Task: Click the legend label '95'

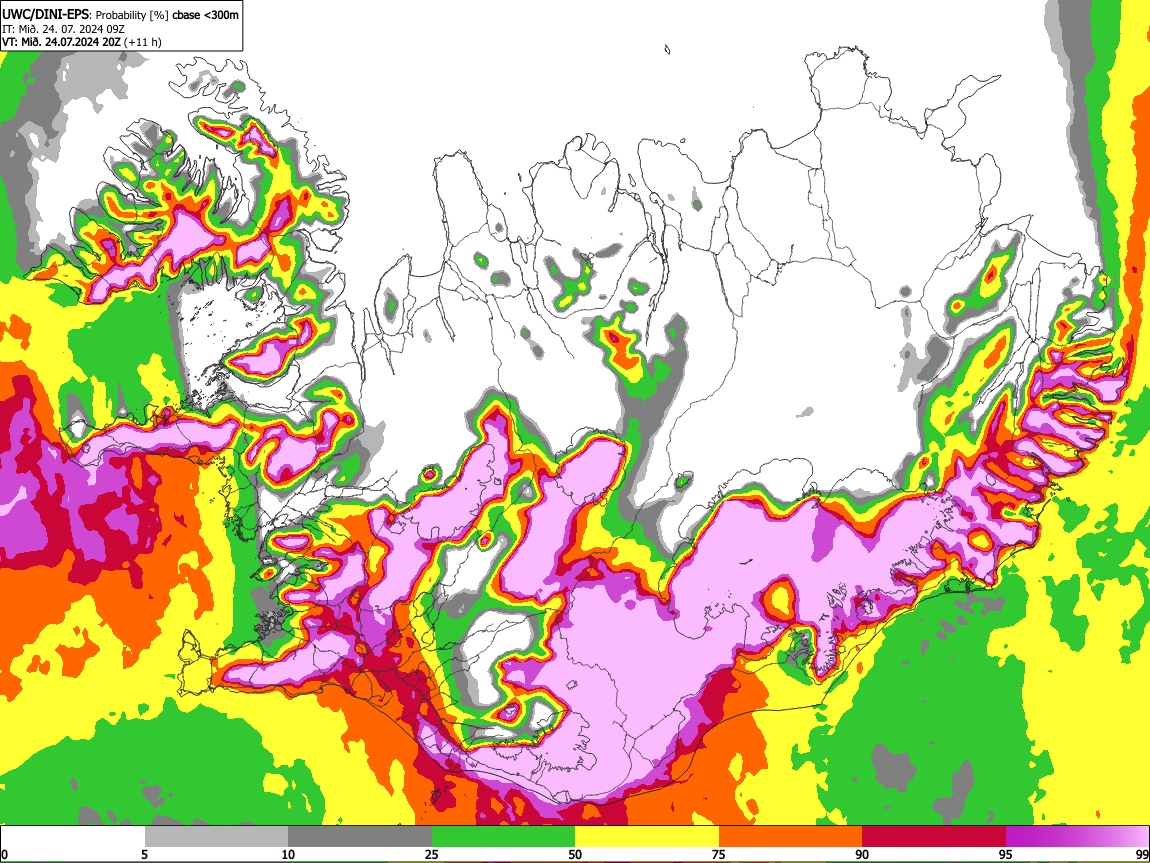Action: tap(1006, 854)
